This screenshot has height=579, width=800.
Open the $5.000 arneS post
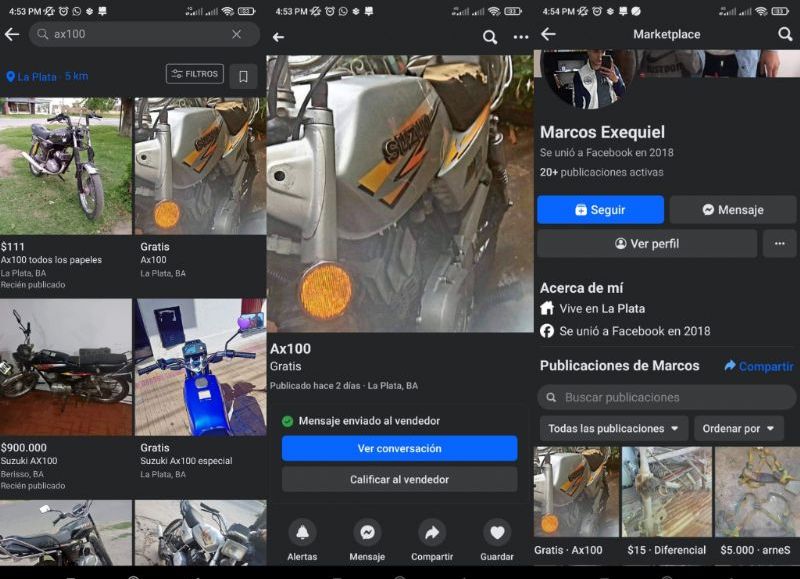757,501
